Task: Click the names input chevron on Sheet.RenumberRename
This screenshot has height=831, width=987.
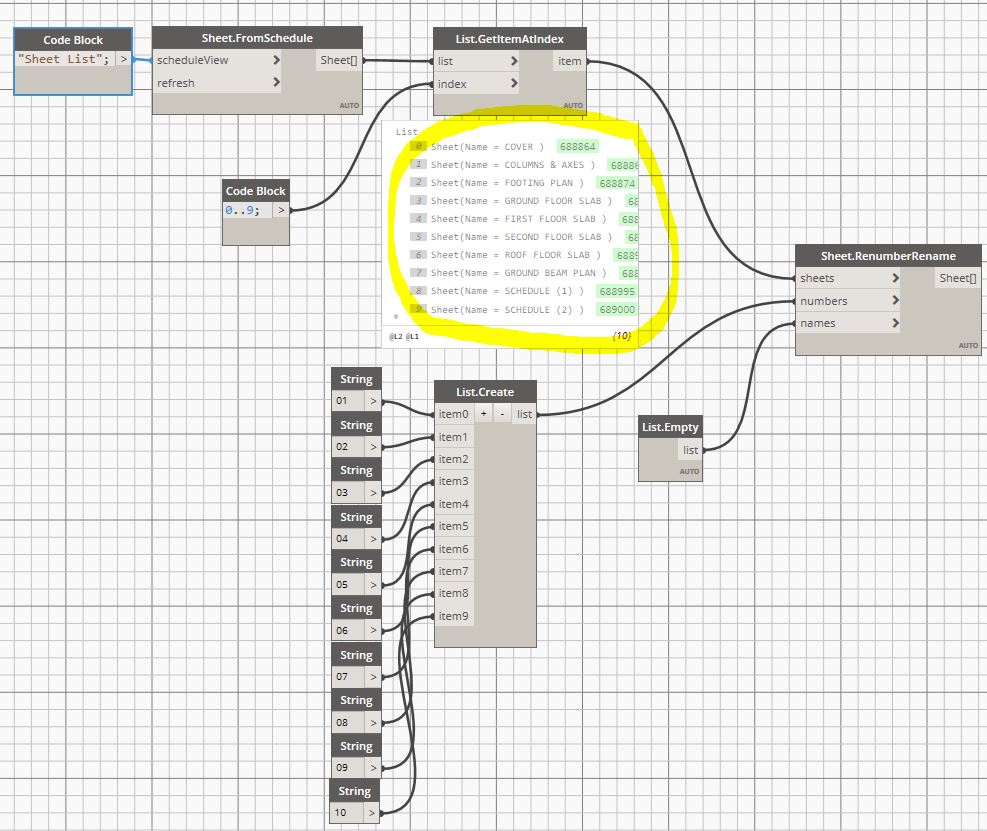Action: pyautogui.click(x=895, y=323)
